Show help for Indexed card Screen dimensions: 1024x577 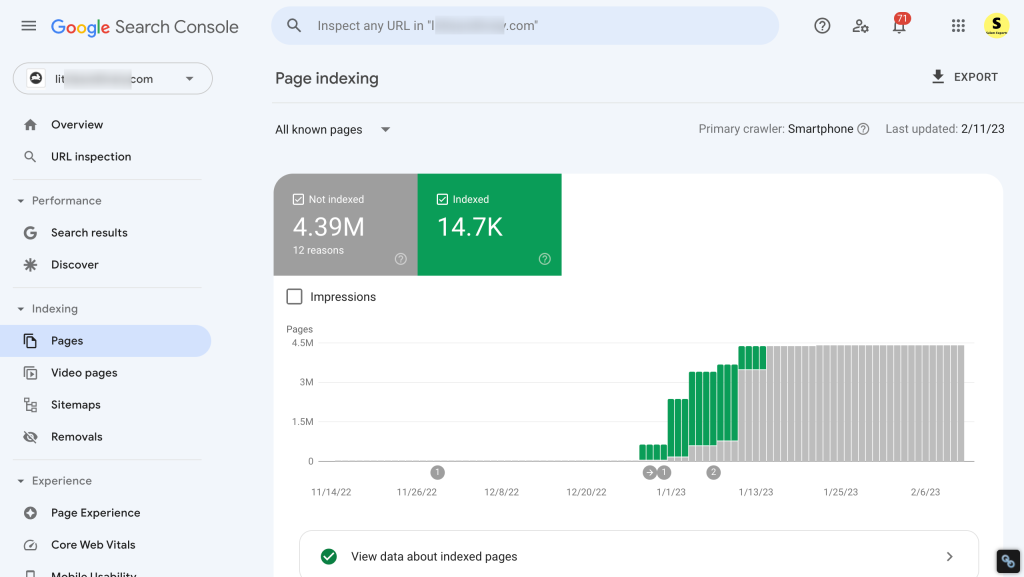545,259
